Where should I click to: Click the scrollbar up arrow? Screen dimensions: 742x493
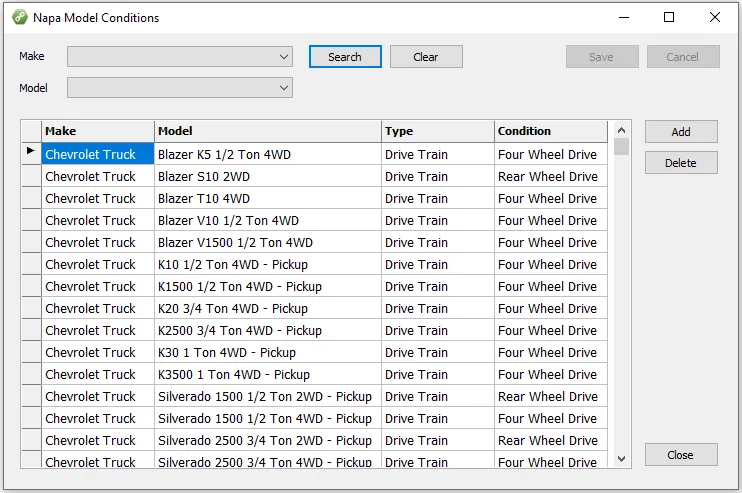[x=622, y=130]
